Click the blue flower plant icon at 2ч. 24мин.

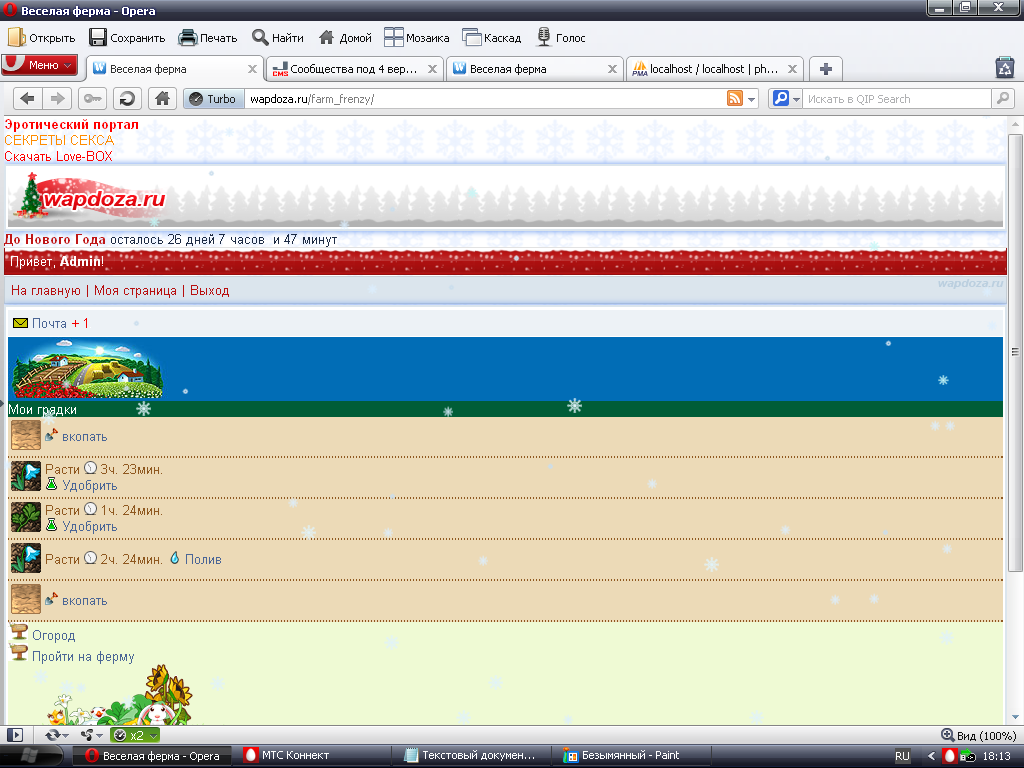(x=26, y=559)
